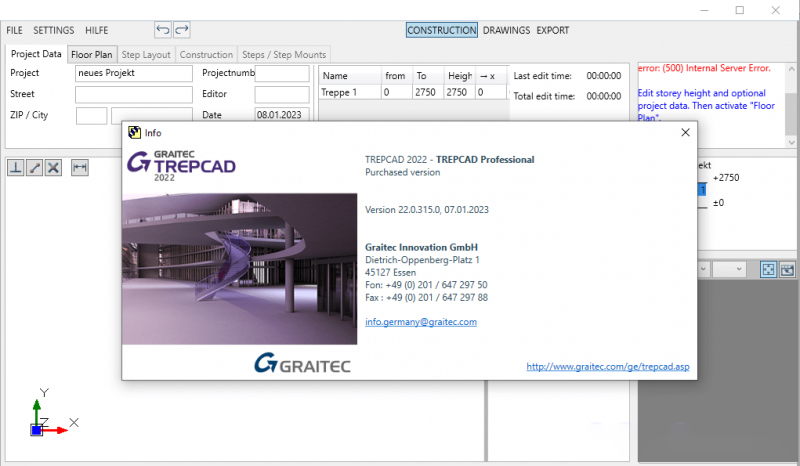Image resolution: width=800 pixels, height=466 pixels.
Task: Click the view export icon beside zoom extents
Action: click(787, 269)
